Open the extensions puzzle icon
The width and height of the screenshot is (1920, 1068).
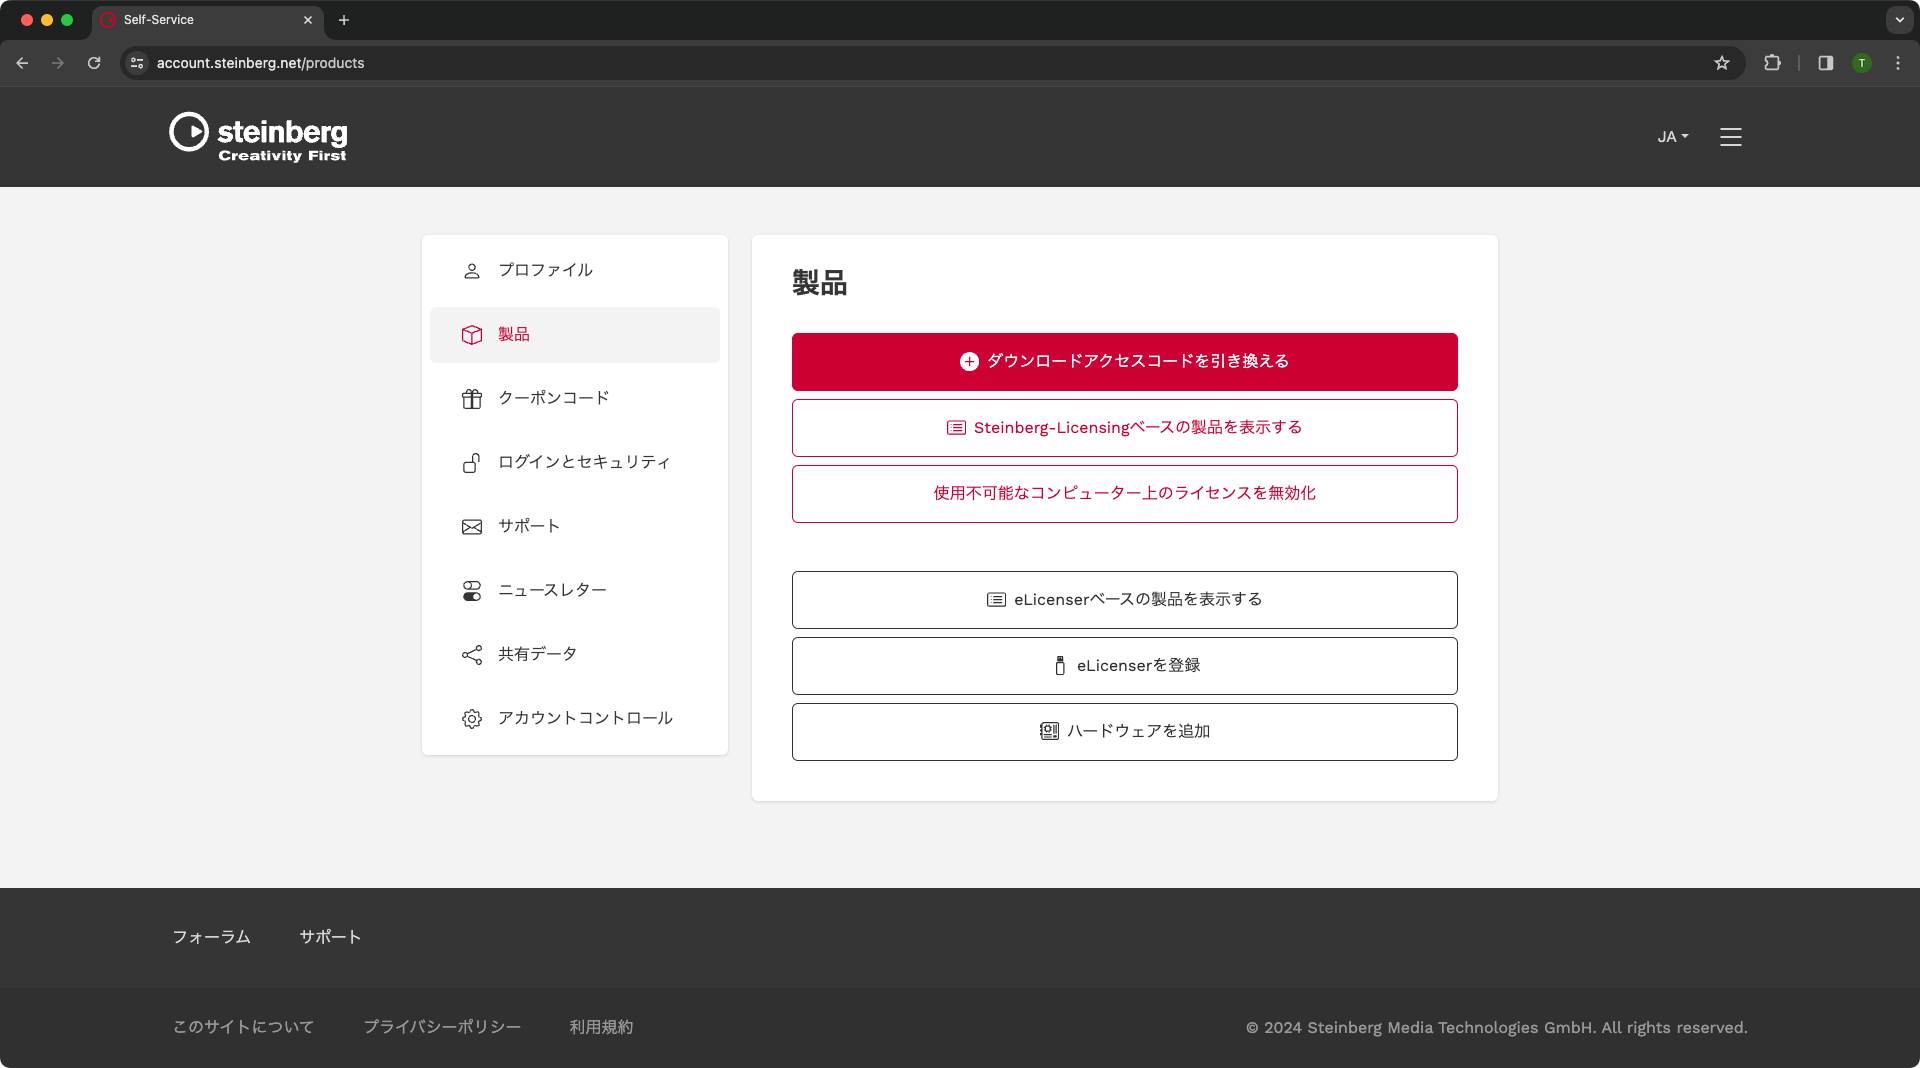pos(1772,63)
